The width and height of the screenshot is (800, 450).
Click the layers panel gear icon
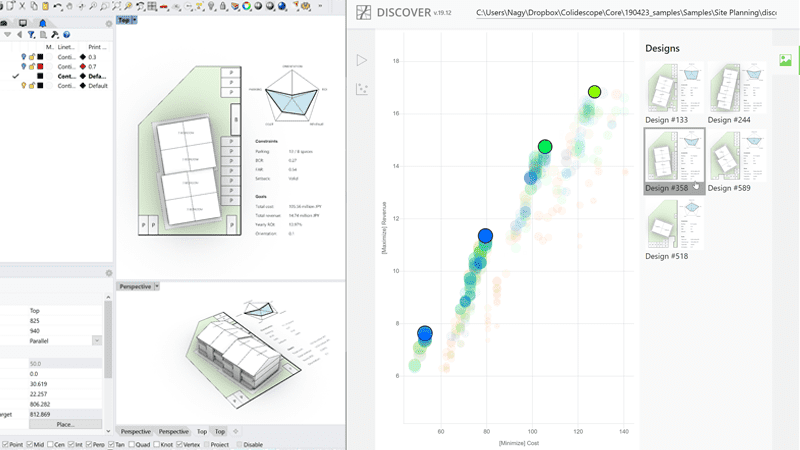(109, 23)
